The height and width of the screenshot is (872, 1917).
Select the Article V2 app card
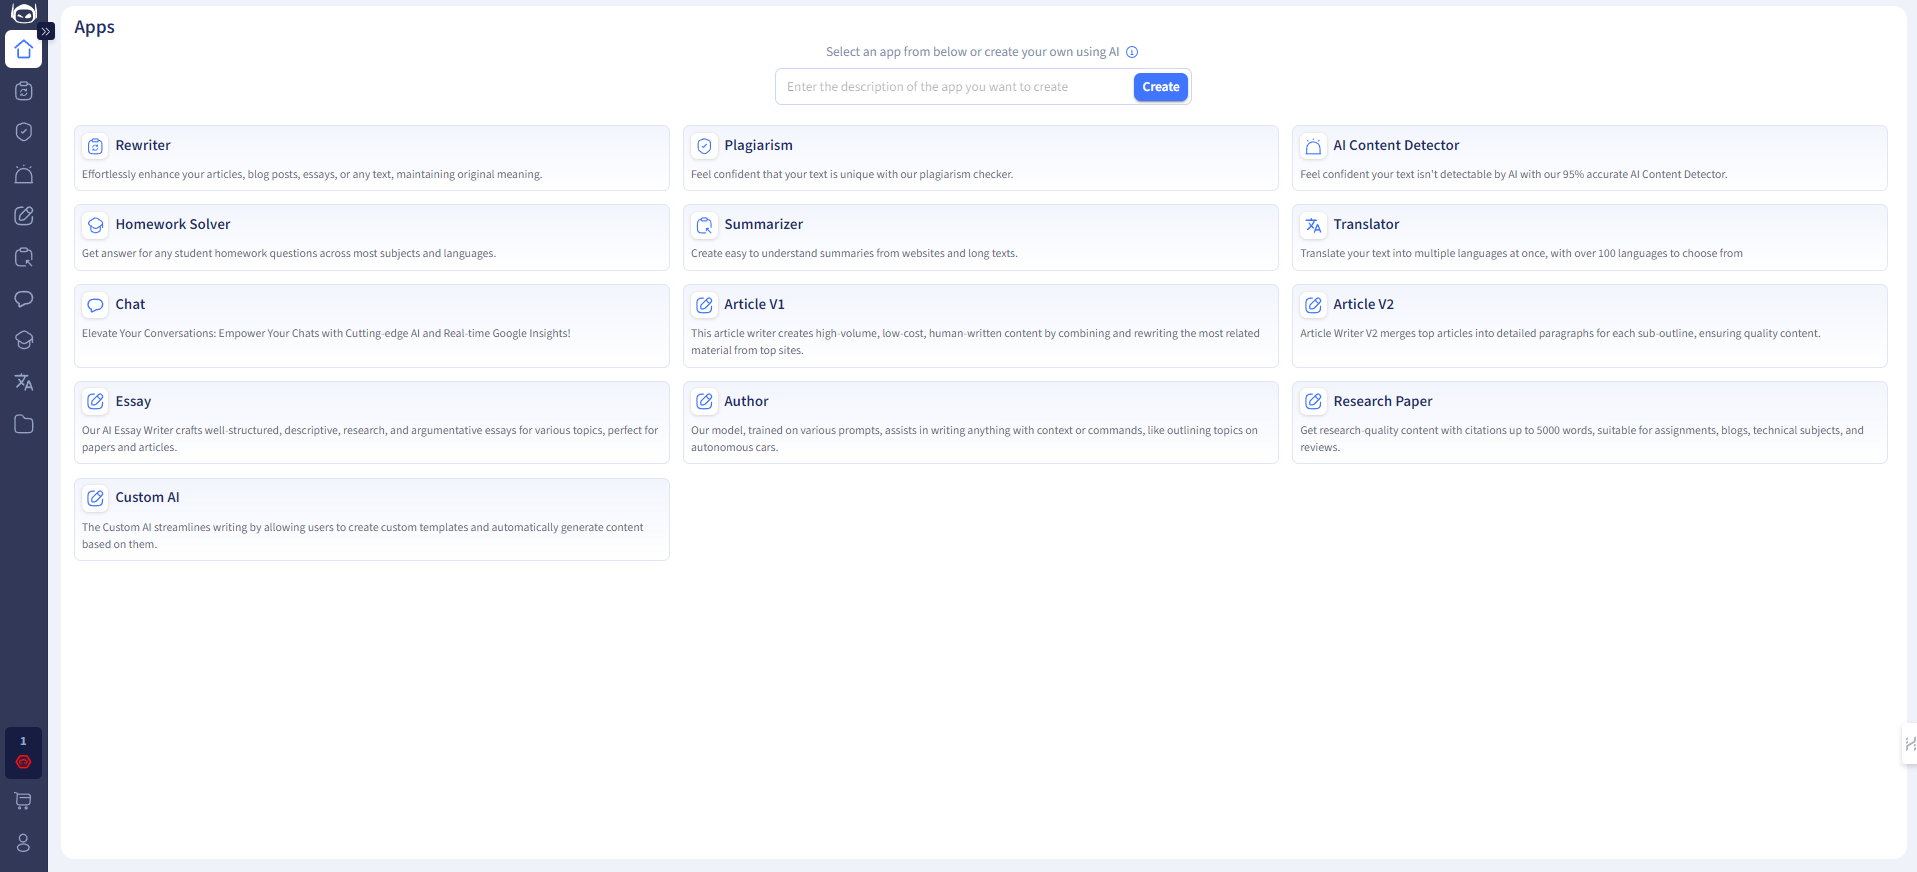point(1588,325)
